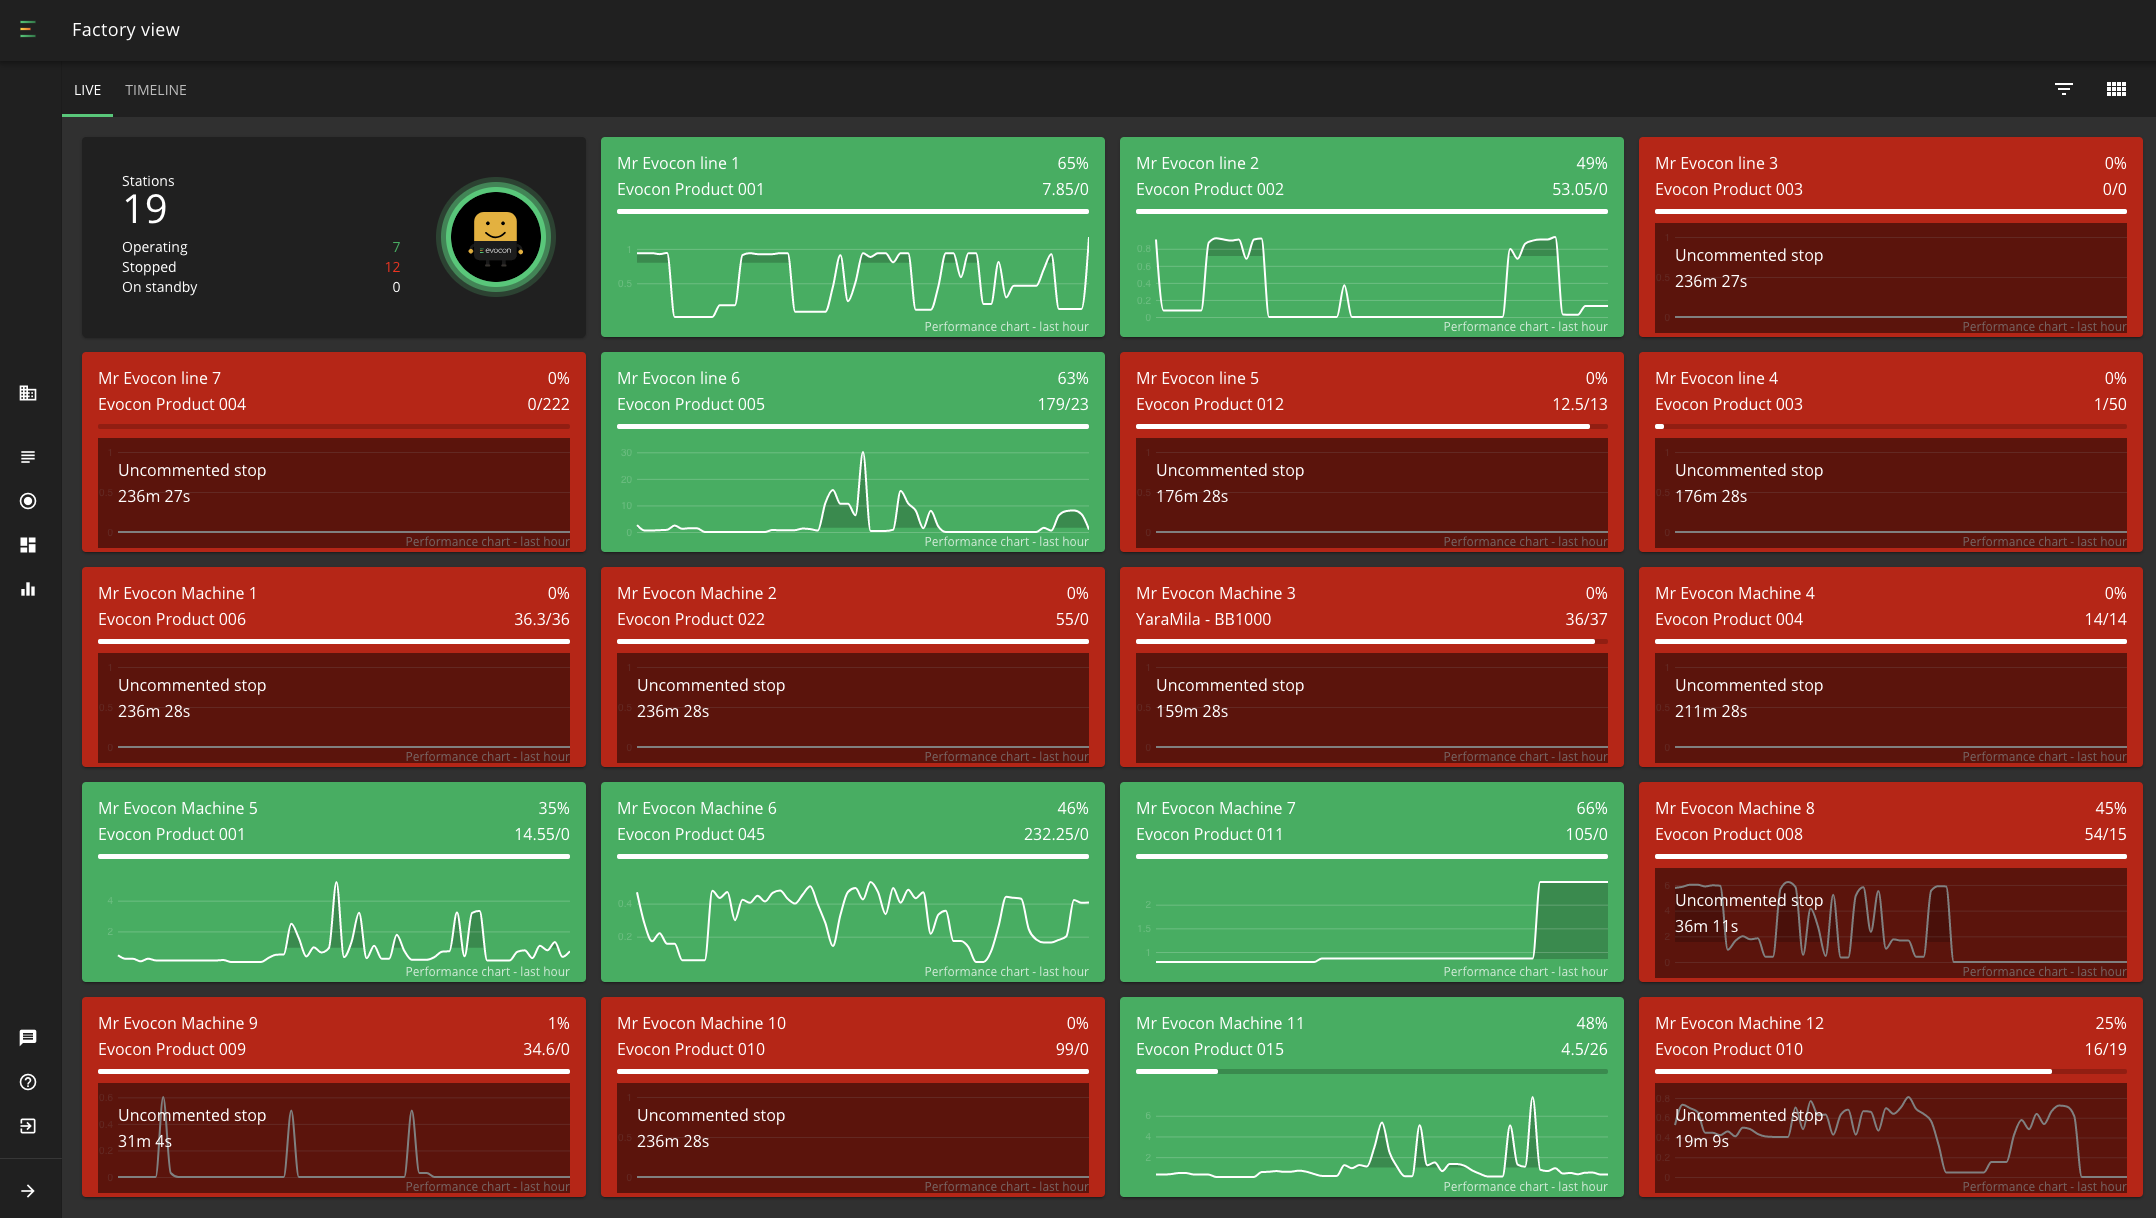Image resolution: width=2156 pixels, height=1218 pixels.
Task: Click the Mr Evocon line 6 performance chart
Action: click(852, 492)
